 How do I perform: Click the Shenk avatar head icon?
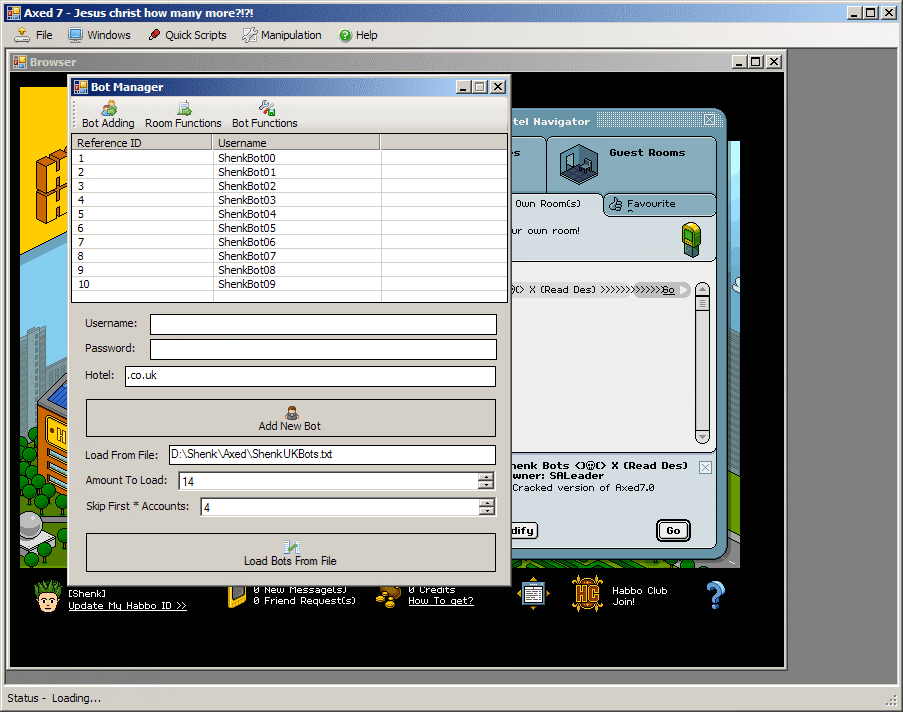(x=48, y=596)
